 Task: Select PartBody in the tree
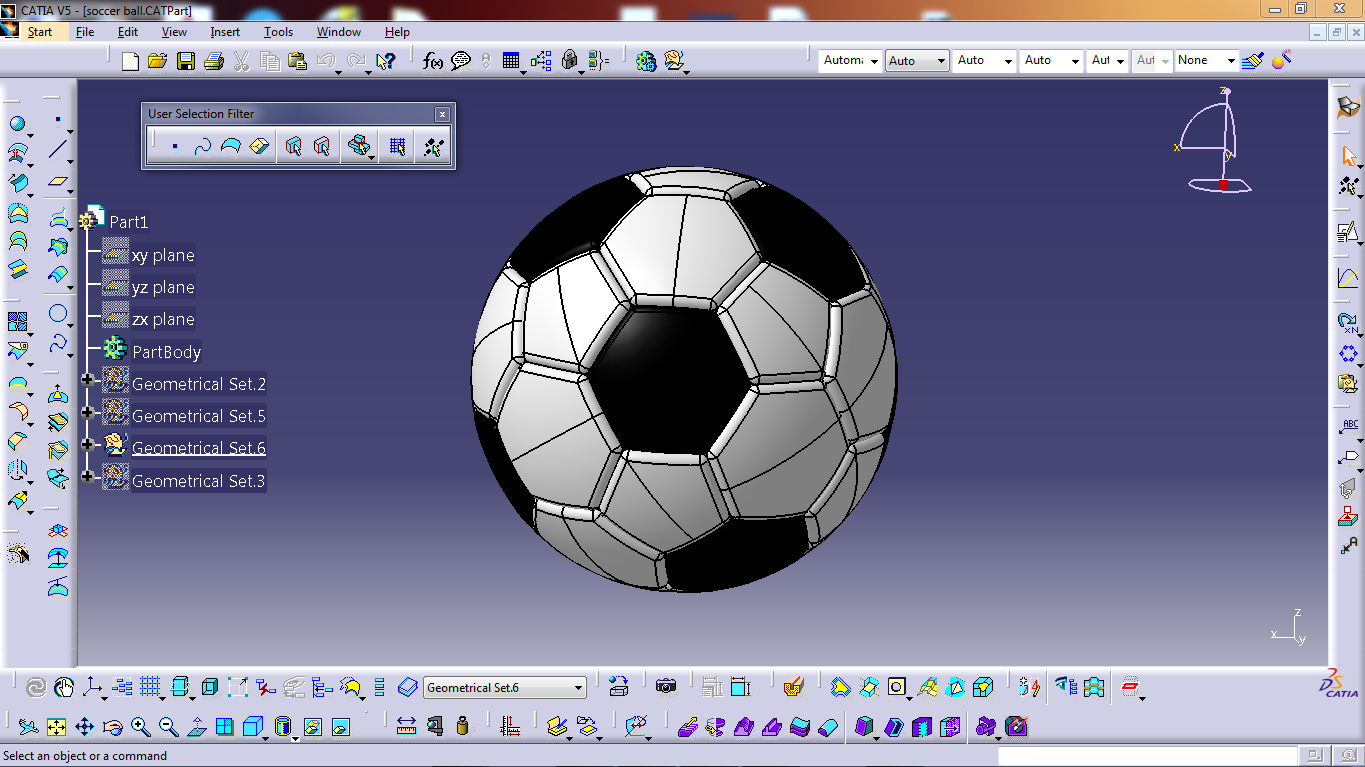coord(167,352)
